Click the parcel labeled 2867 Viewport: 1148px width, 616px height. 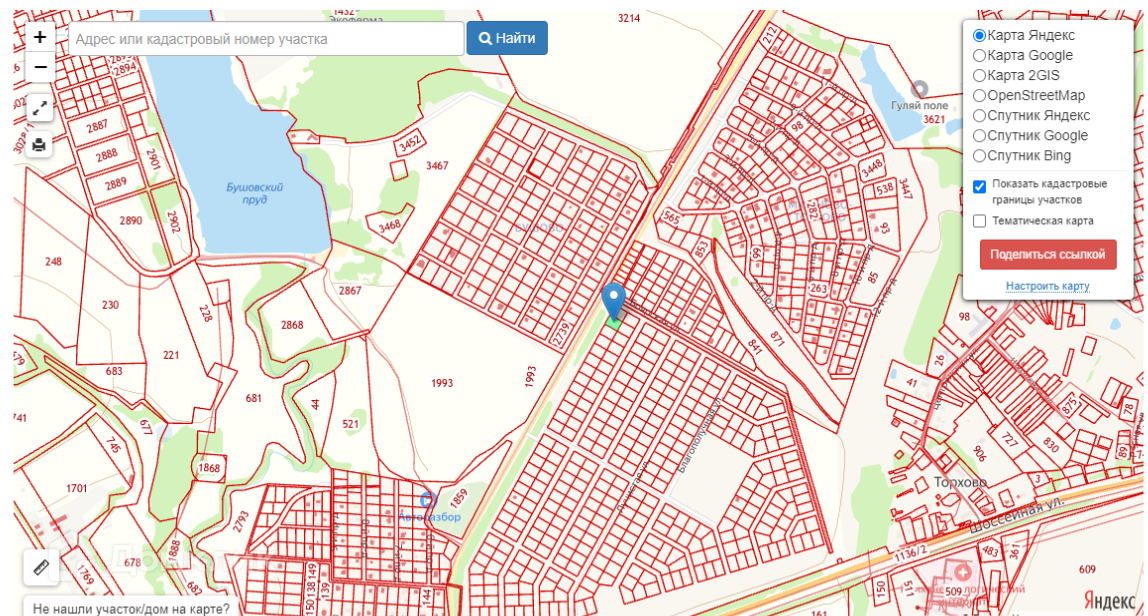coord(350,291)
